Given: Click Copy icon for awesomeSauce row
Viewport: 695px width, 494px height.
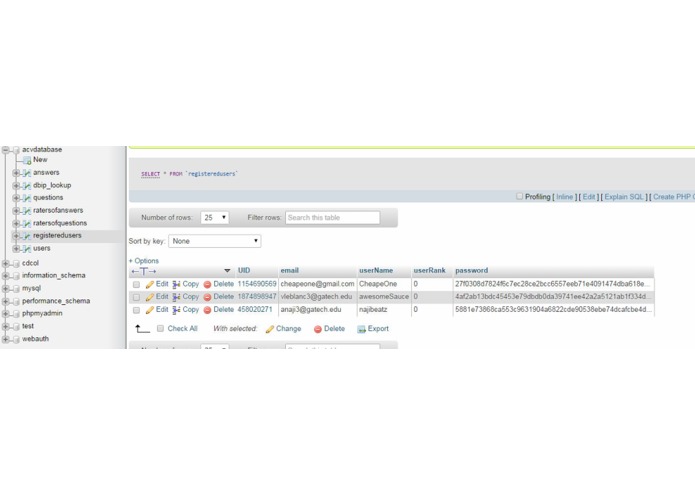Looking at the screenshot, I should point(176,297).
